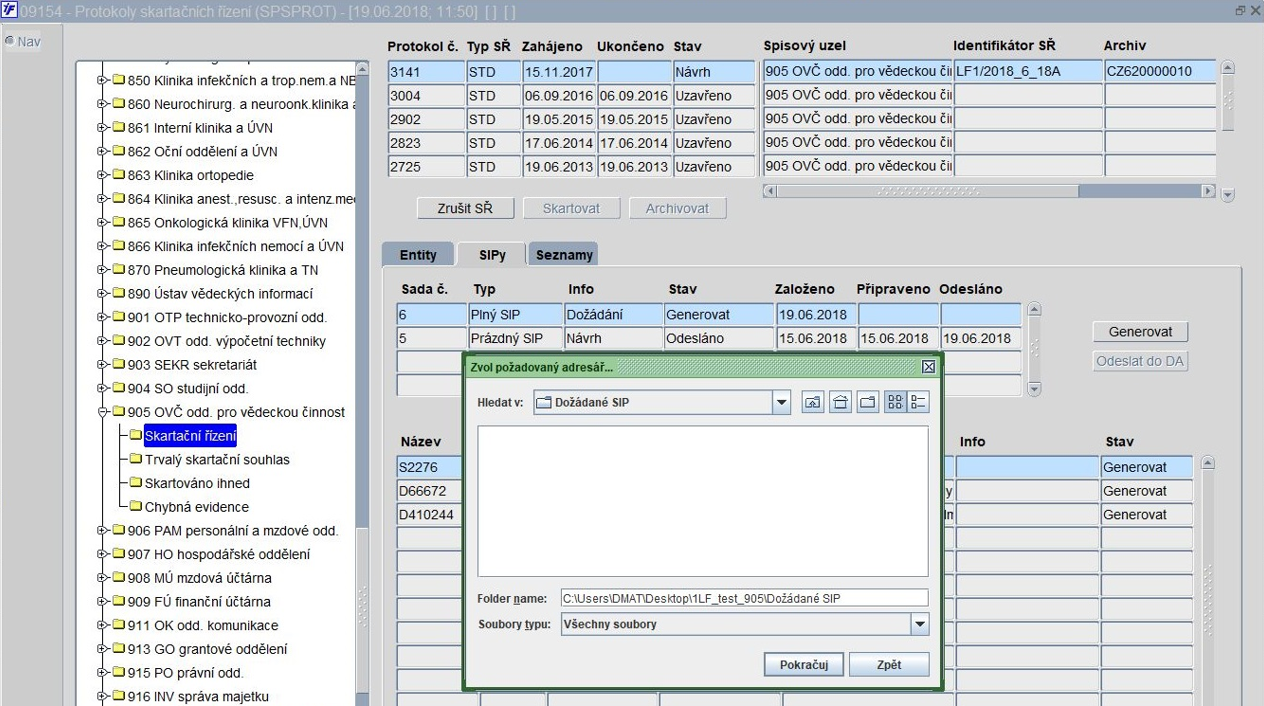Click the application logo in title bar

click(10, 10)
